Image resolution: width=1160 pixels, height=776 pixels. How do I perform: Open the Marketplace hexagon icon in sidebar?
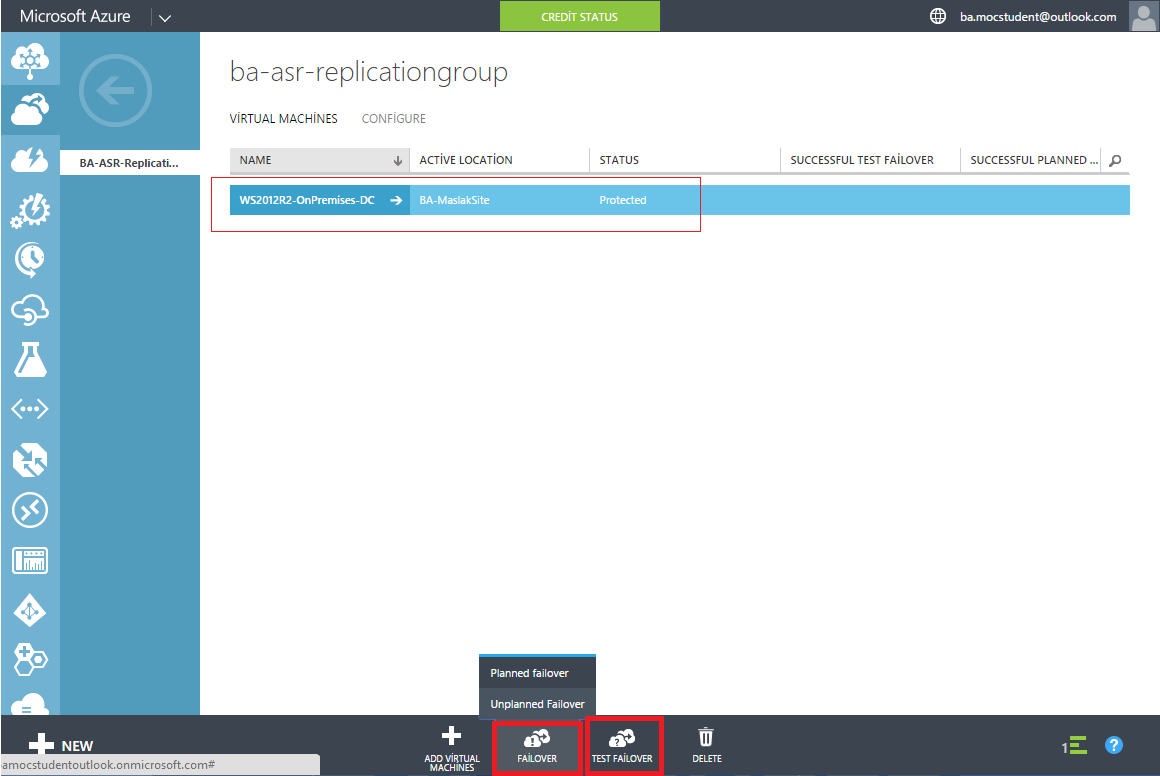[x=30, y=660]
